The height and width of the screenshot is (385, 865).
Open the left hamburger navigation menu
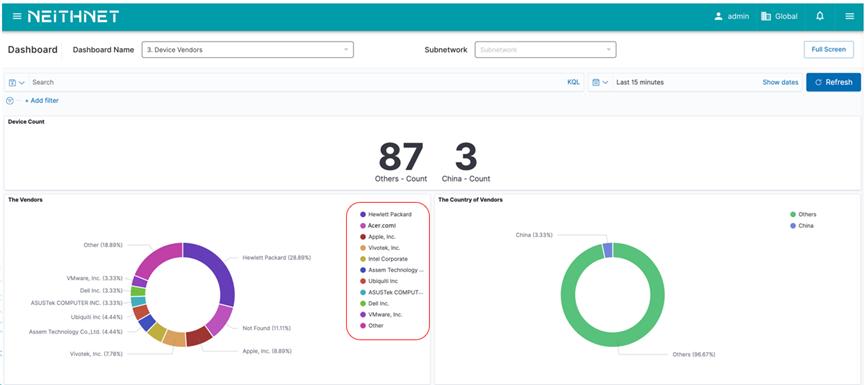[17, 17]
